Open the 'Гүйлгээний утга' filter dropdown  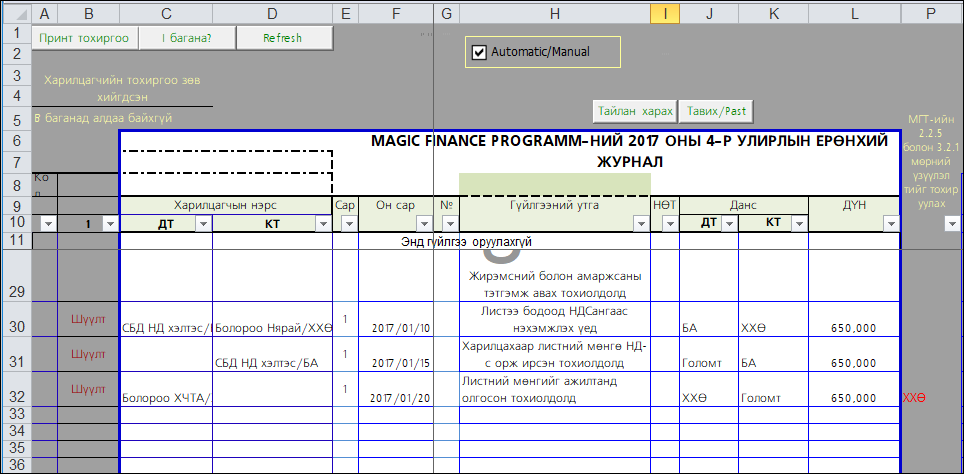pyautogui.click(x=640, y=224)
